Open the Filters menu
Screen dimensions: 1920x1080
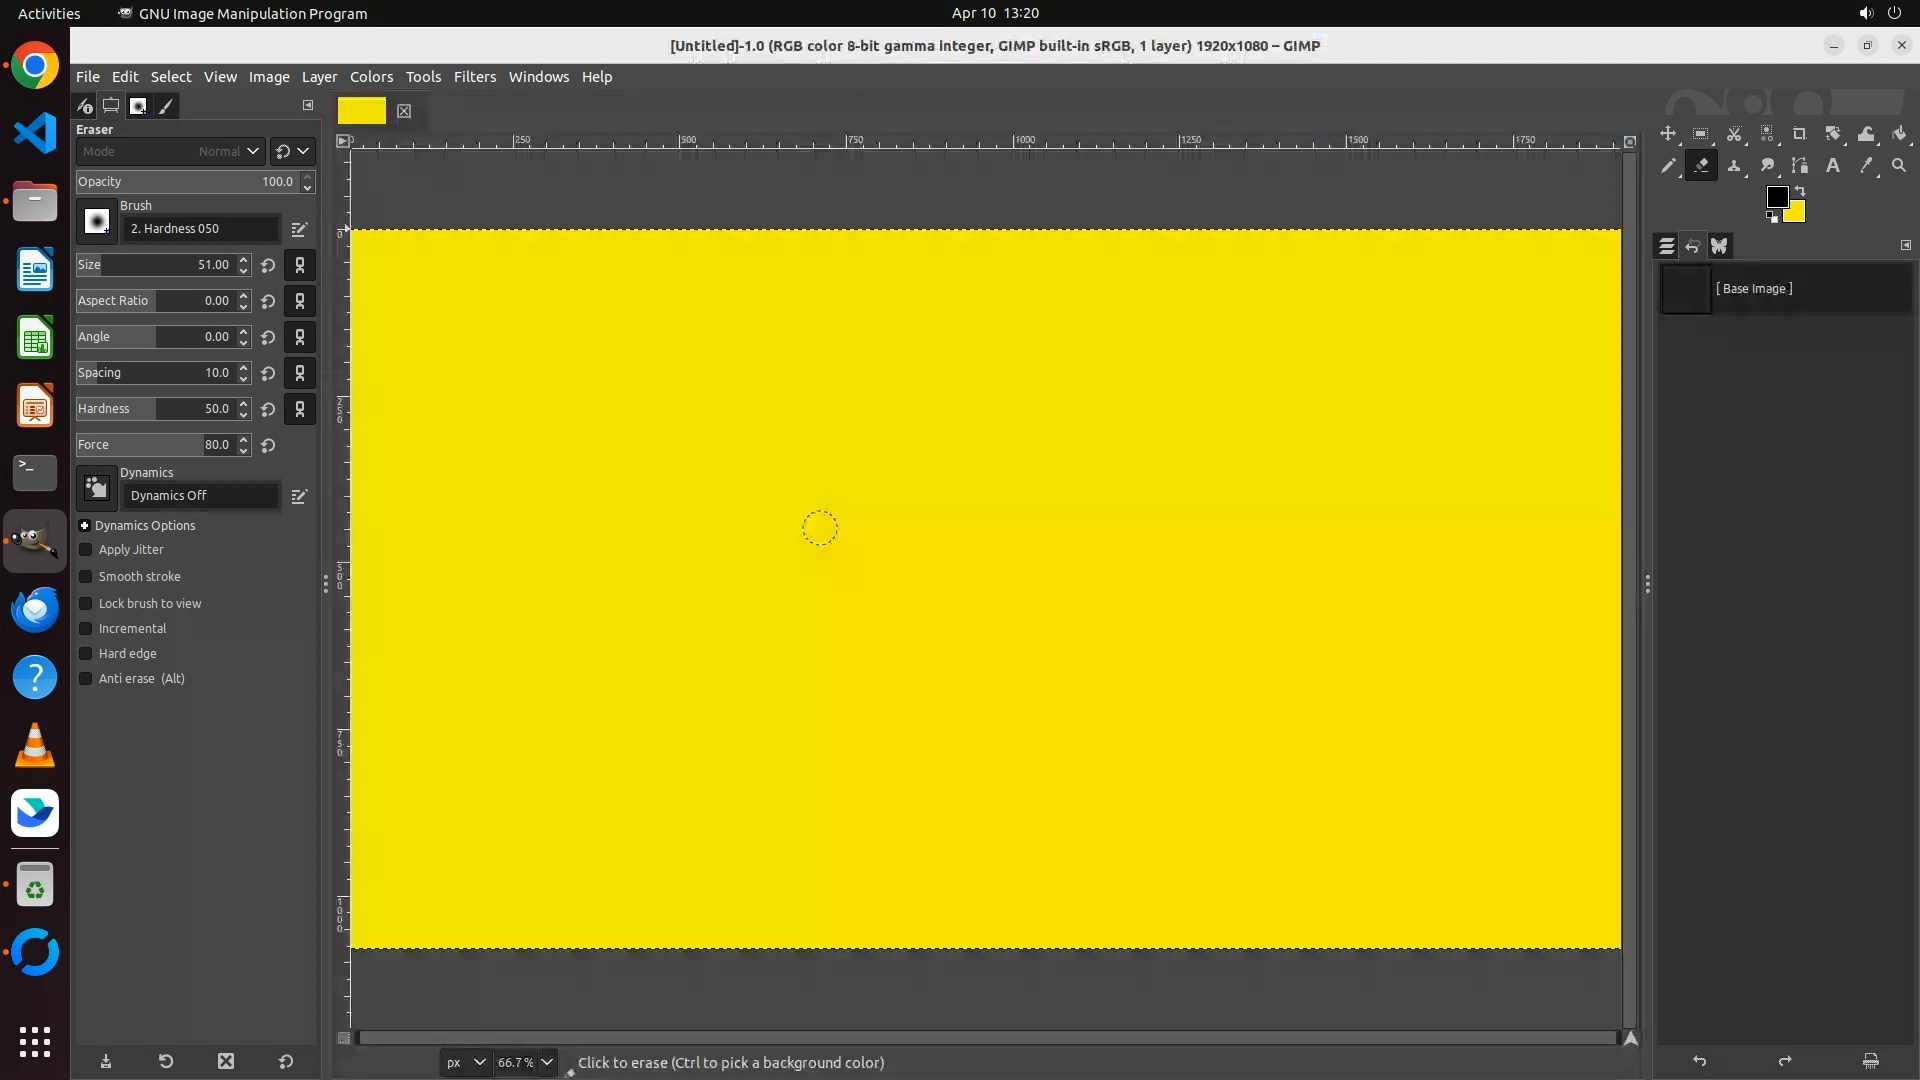474,77
